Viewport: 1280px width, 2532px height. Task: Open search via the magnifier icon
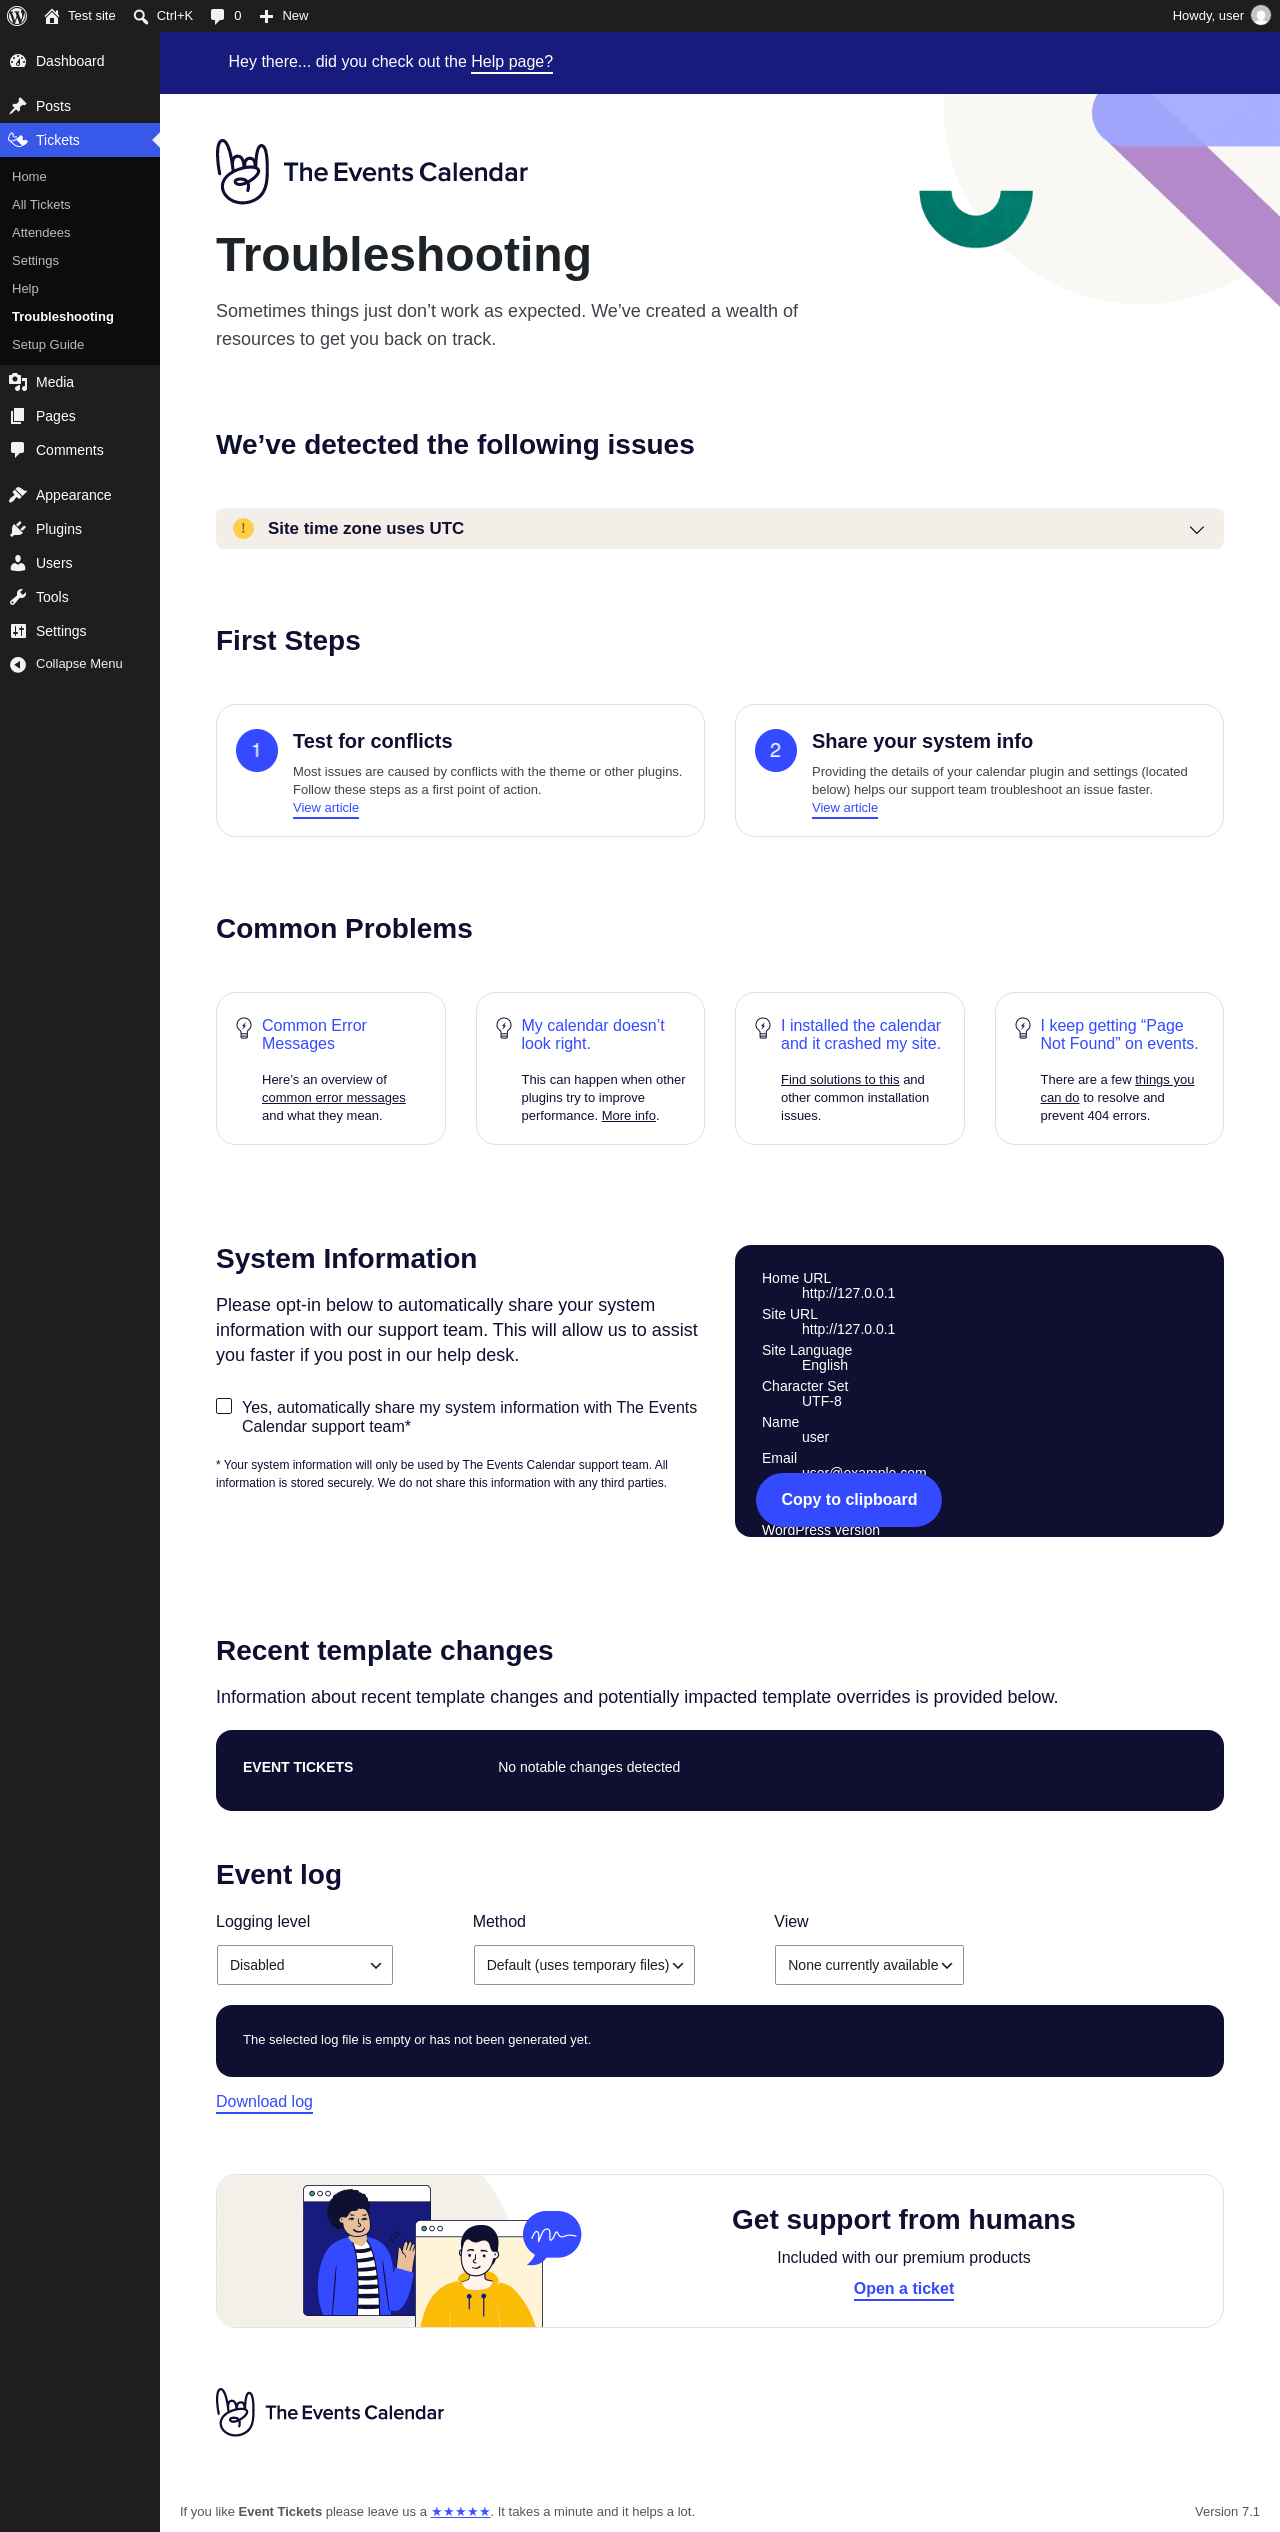tap(141, 16)
